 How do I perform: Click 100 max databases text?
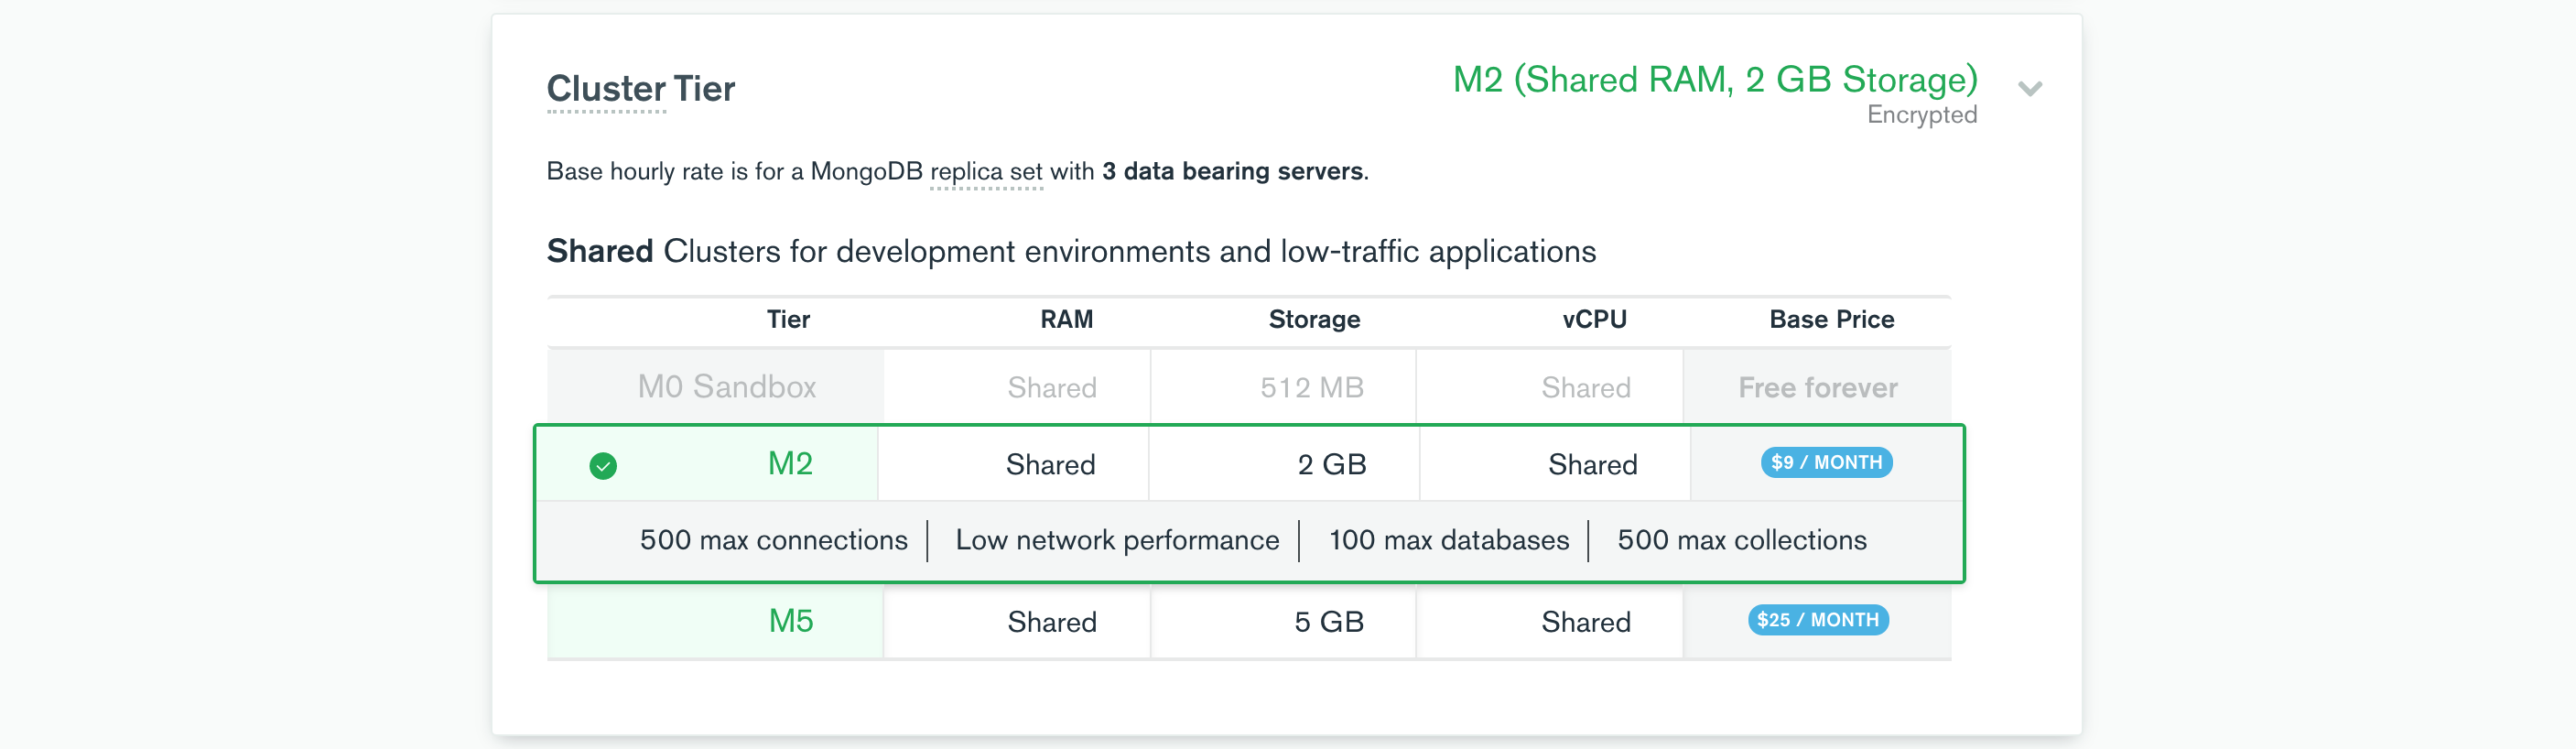click(x=1448, y=540)
